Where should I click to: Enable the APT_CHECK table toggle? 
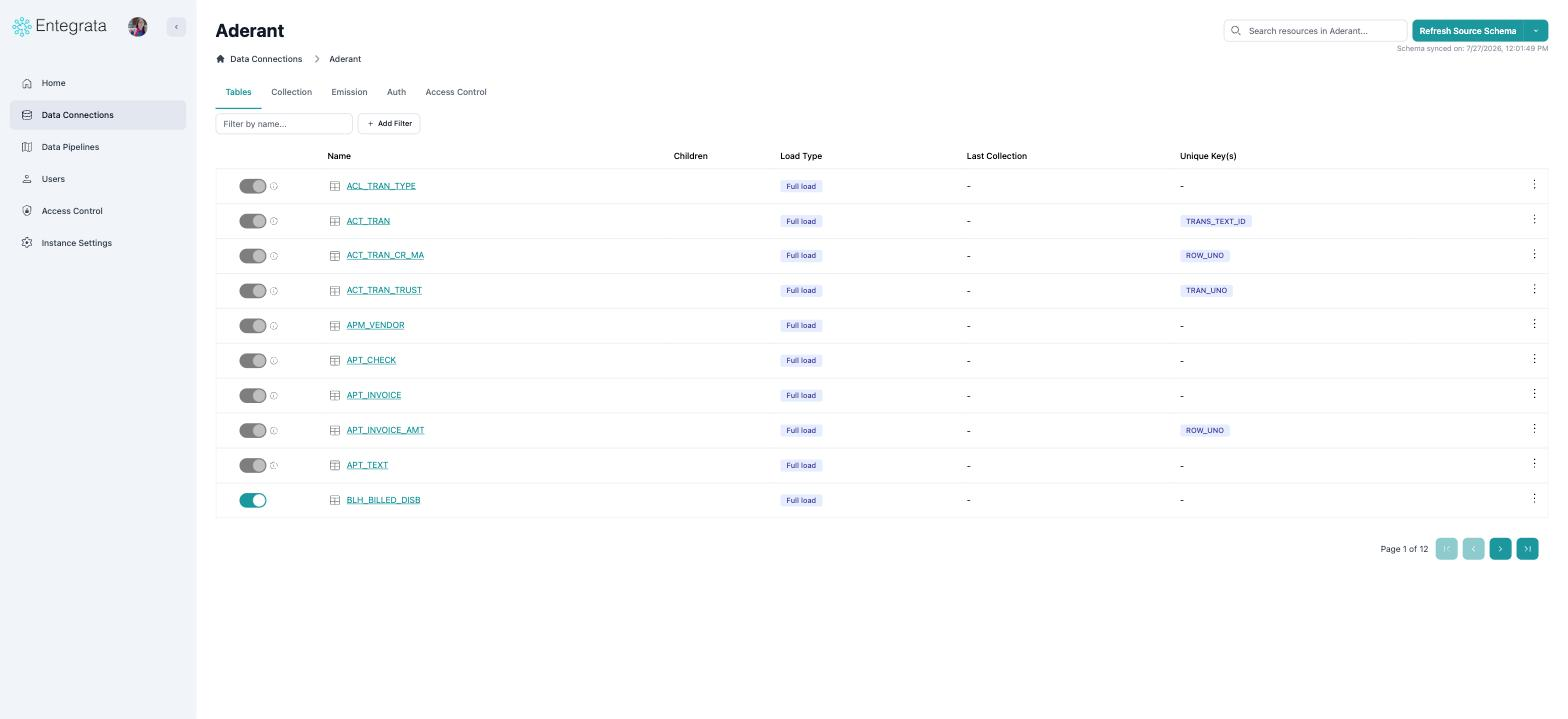[x=253, y=361]
